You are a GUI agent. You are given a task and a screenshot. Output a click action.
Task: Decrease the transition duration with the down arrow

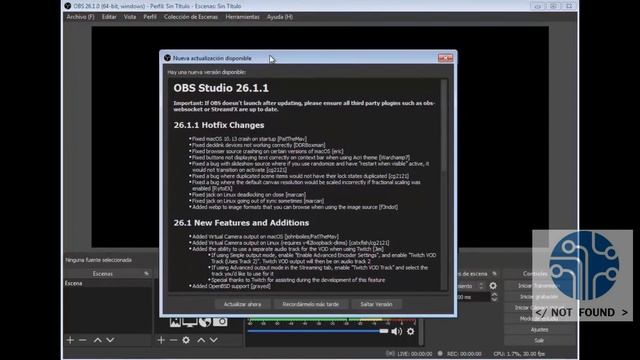pos(494,300)
